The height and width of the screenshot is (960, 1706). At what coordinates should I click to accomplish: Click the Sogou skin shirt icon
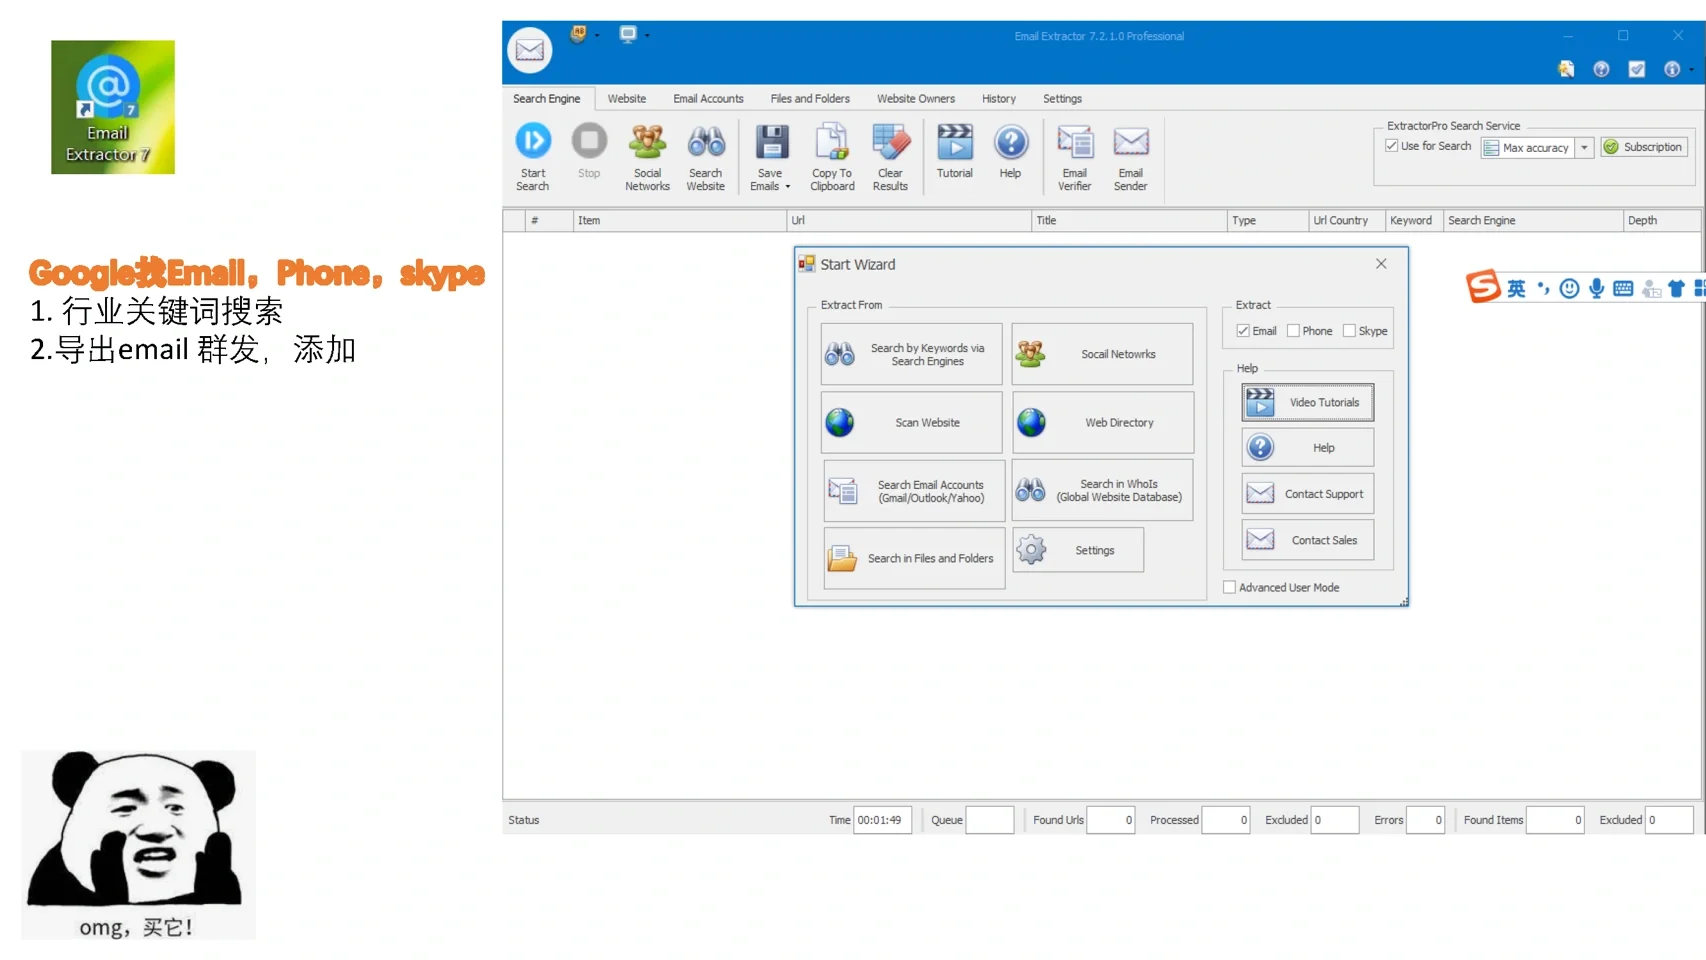[x=1677, y=289]
